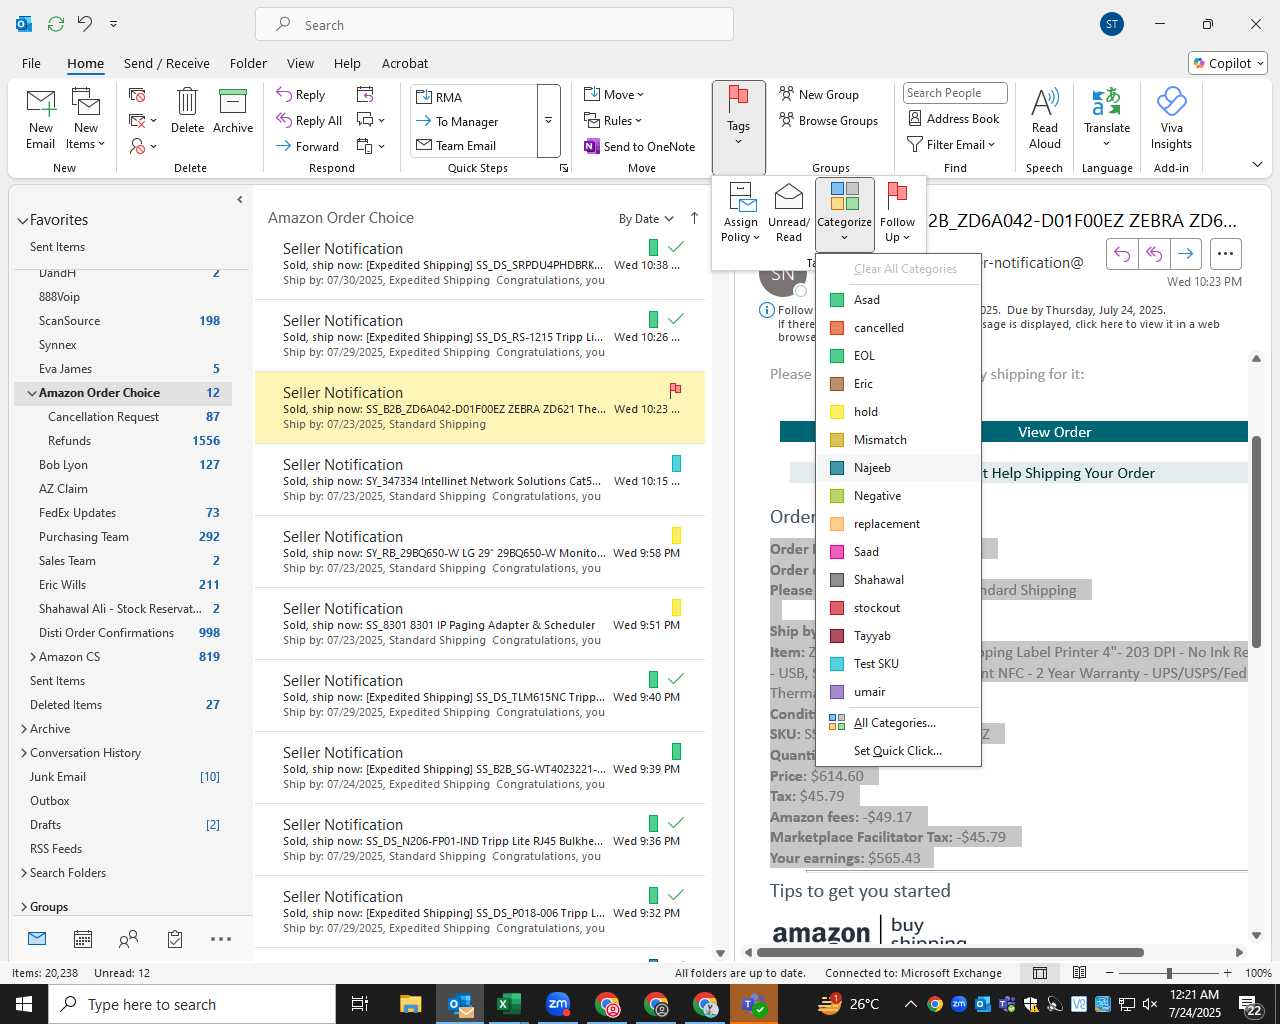The width and height of the screenshot is (1280, 1024).
Task: Send message to OneNote
Action: coord(639,146)
